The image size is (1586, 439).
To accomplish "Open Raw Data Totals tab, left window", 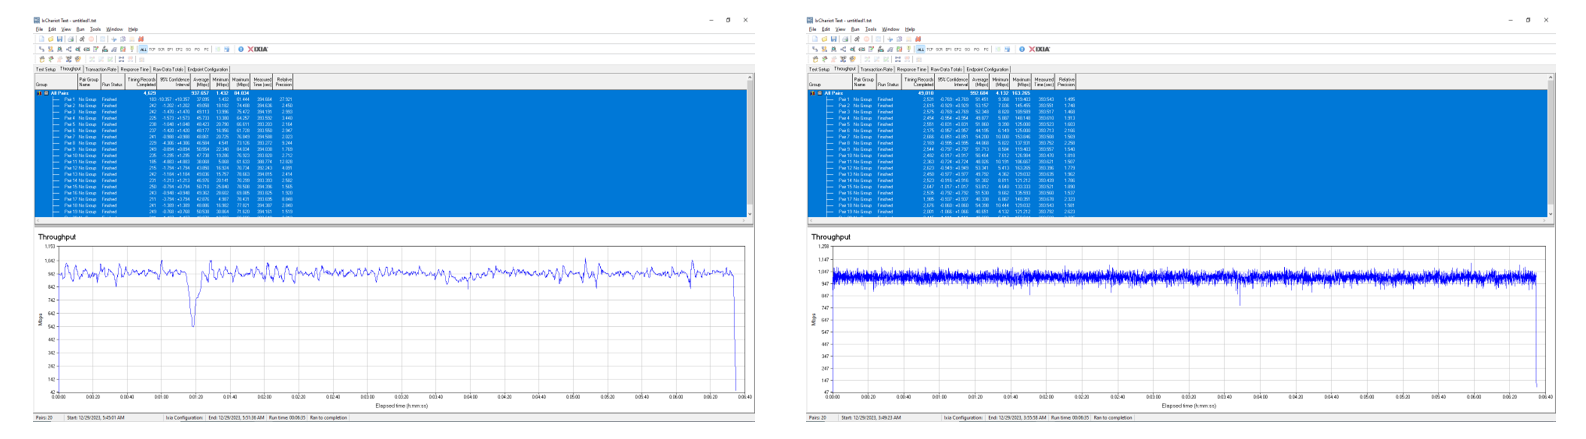I will (x=168, y=69).
